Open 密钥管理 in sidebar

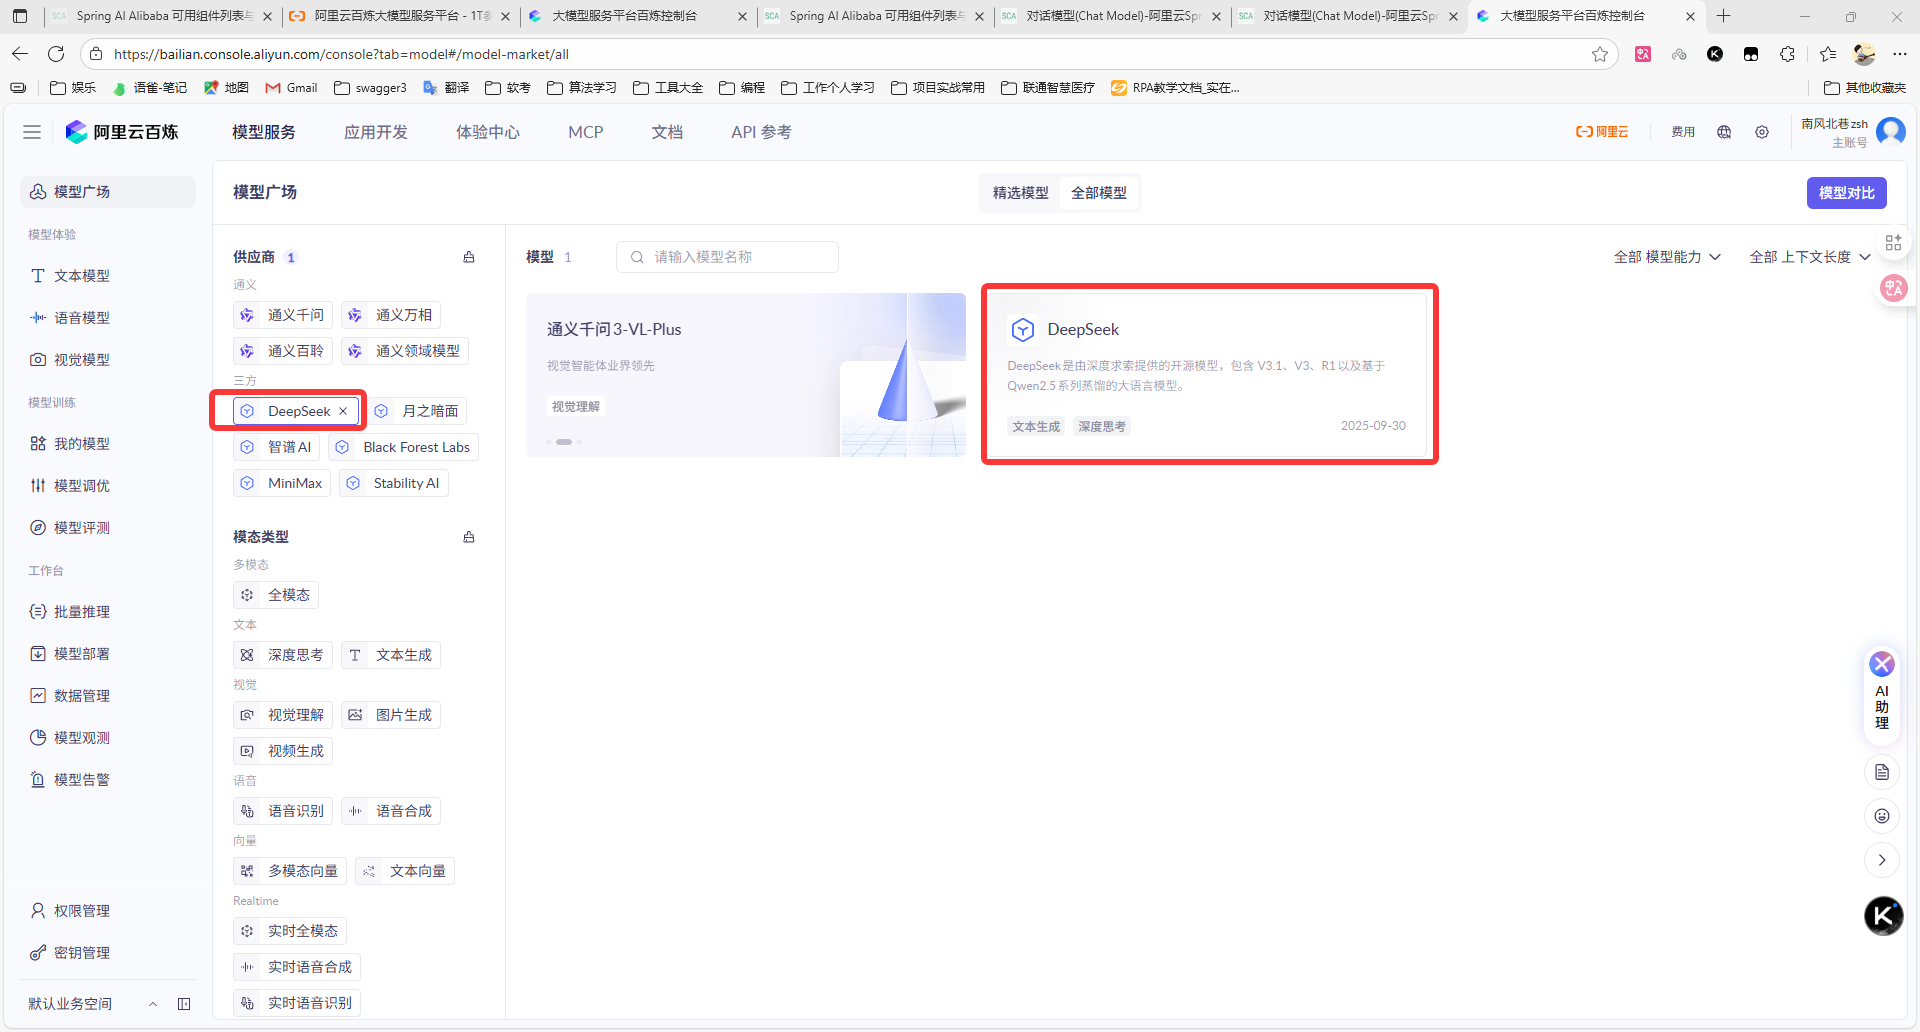(108, 953)
